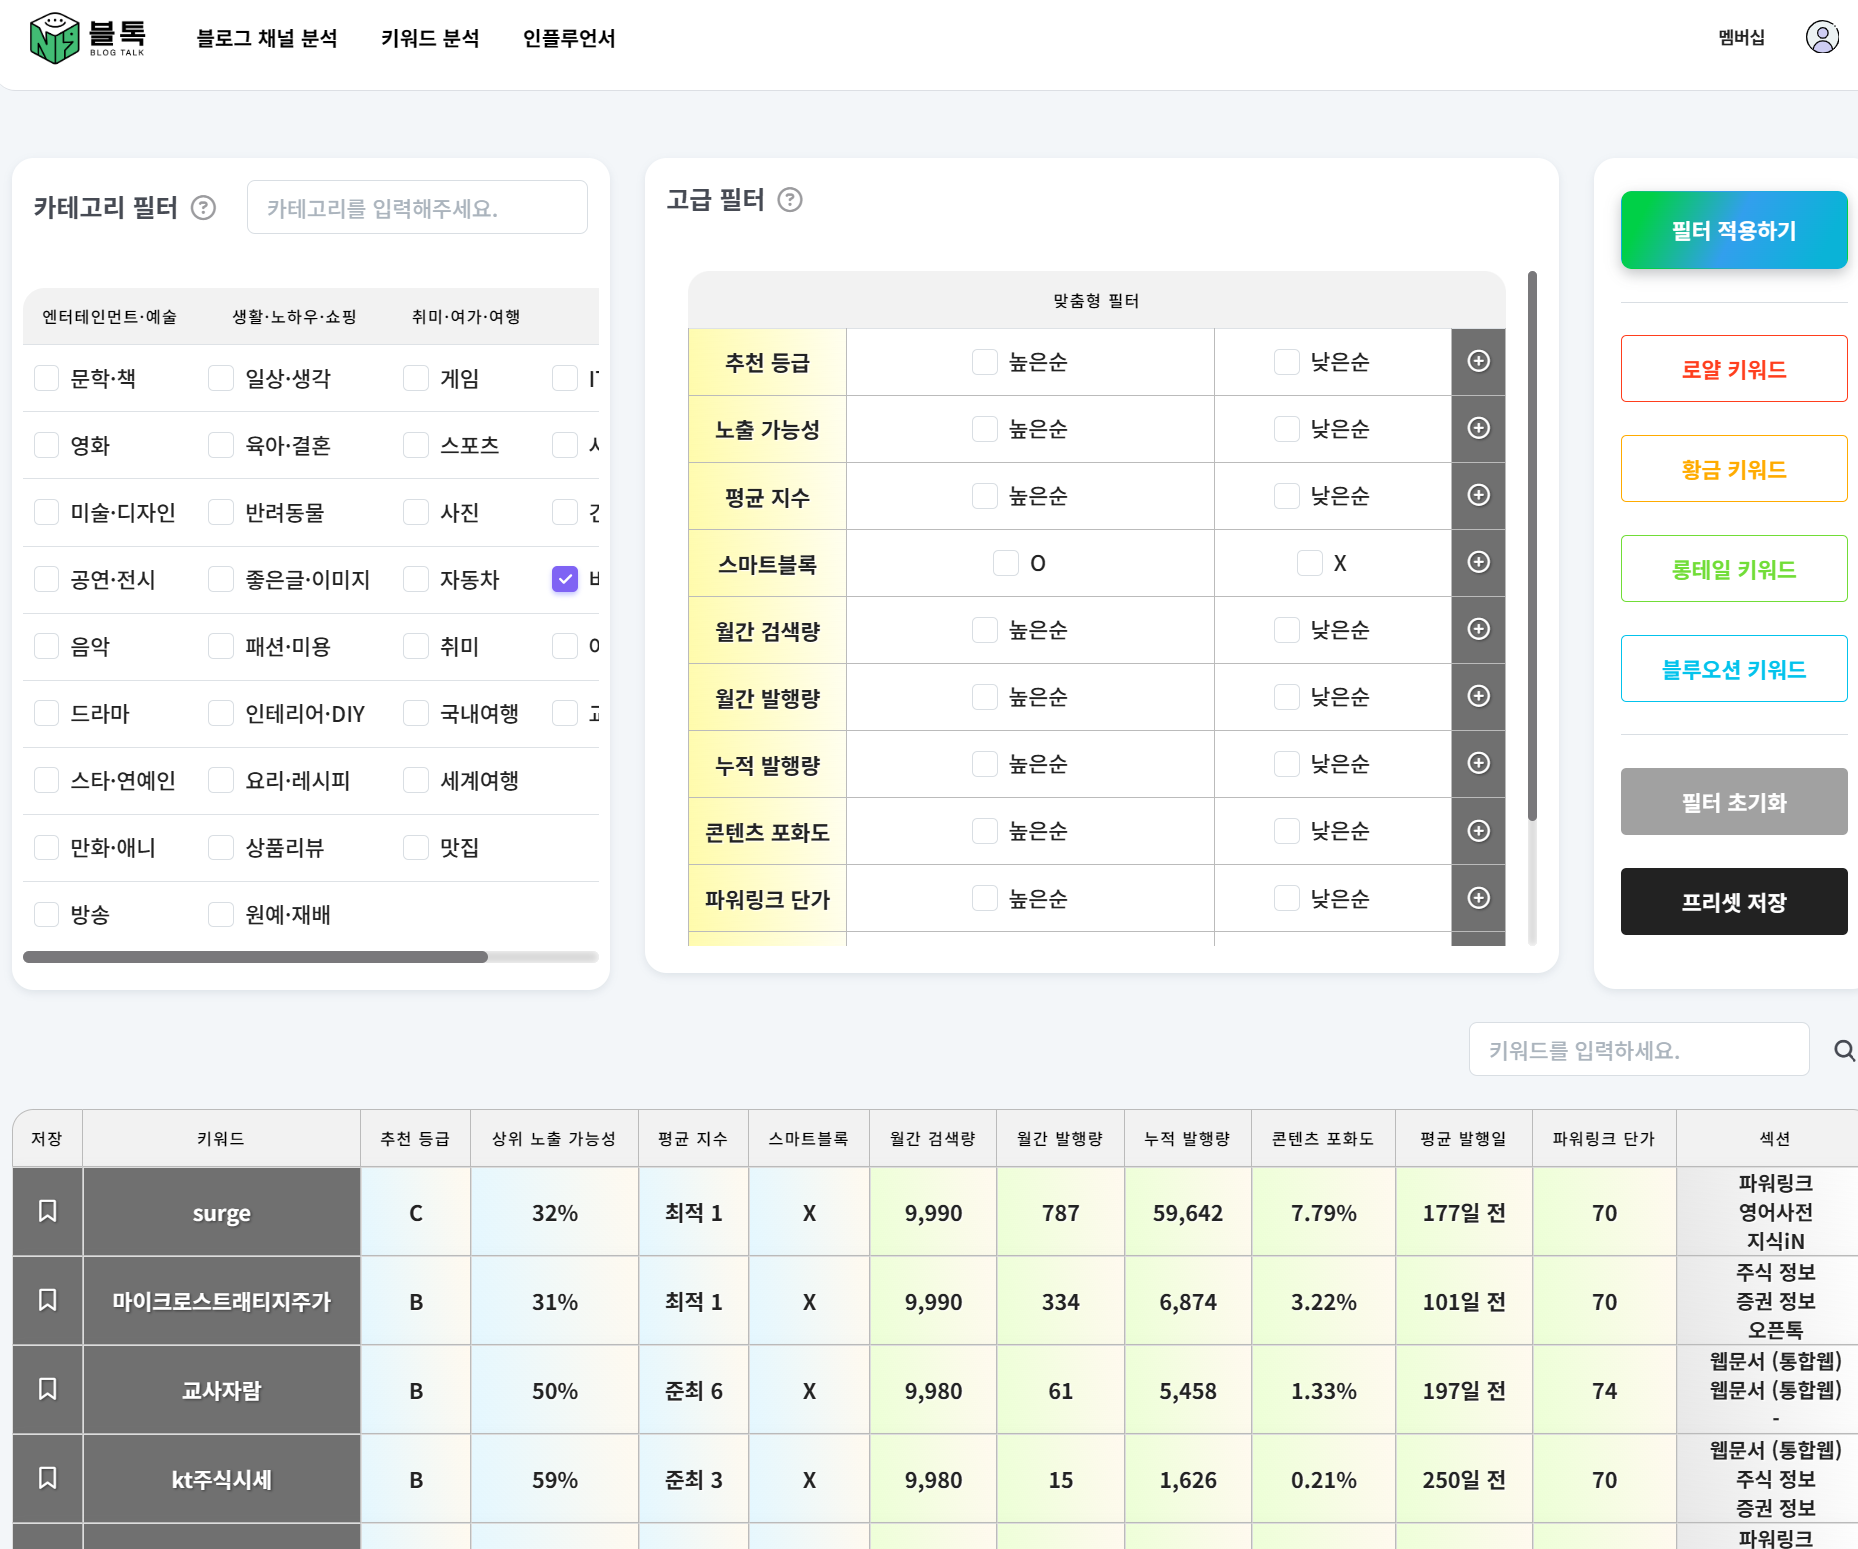The image size is (1858, 1549).
Task: Tick 높은순 for 추천 등급
Action: click(985, 362)
